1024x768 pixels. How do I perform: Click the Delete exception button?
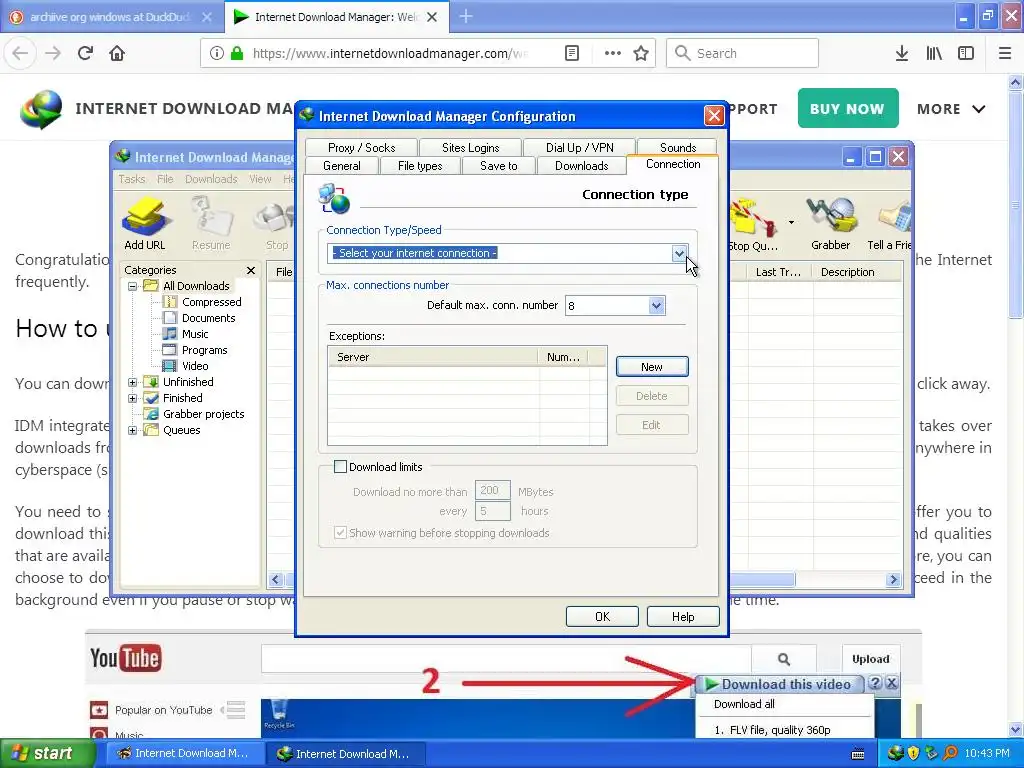pyautogui.click(x=652, y=396)
